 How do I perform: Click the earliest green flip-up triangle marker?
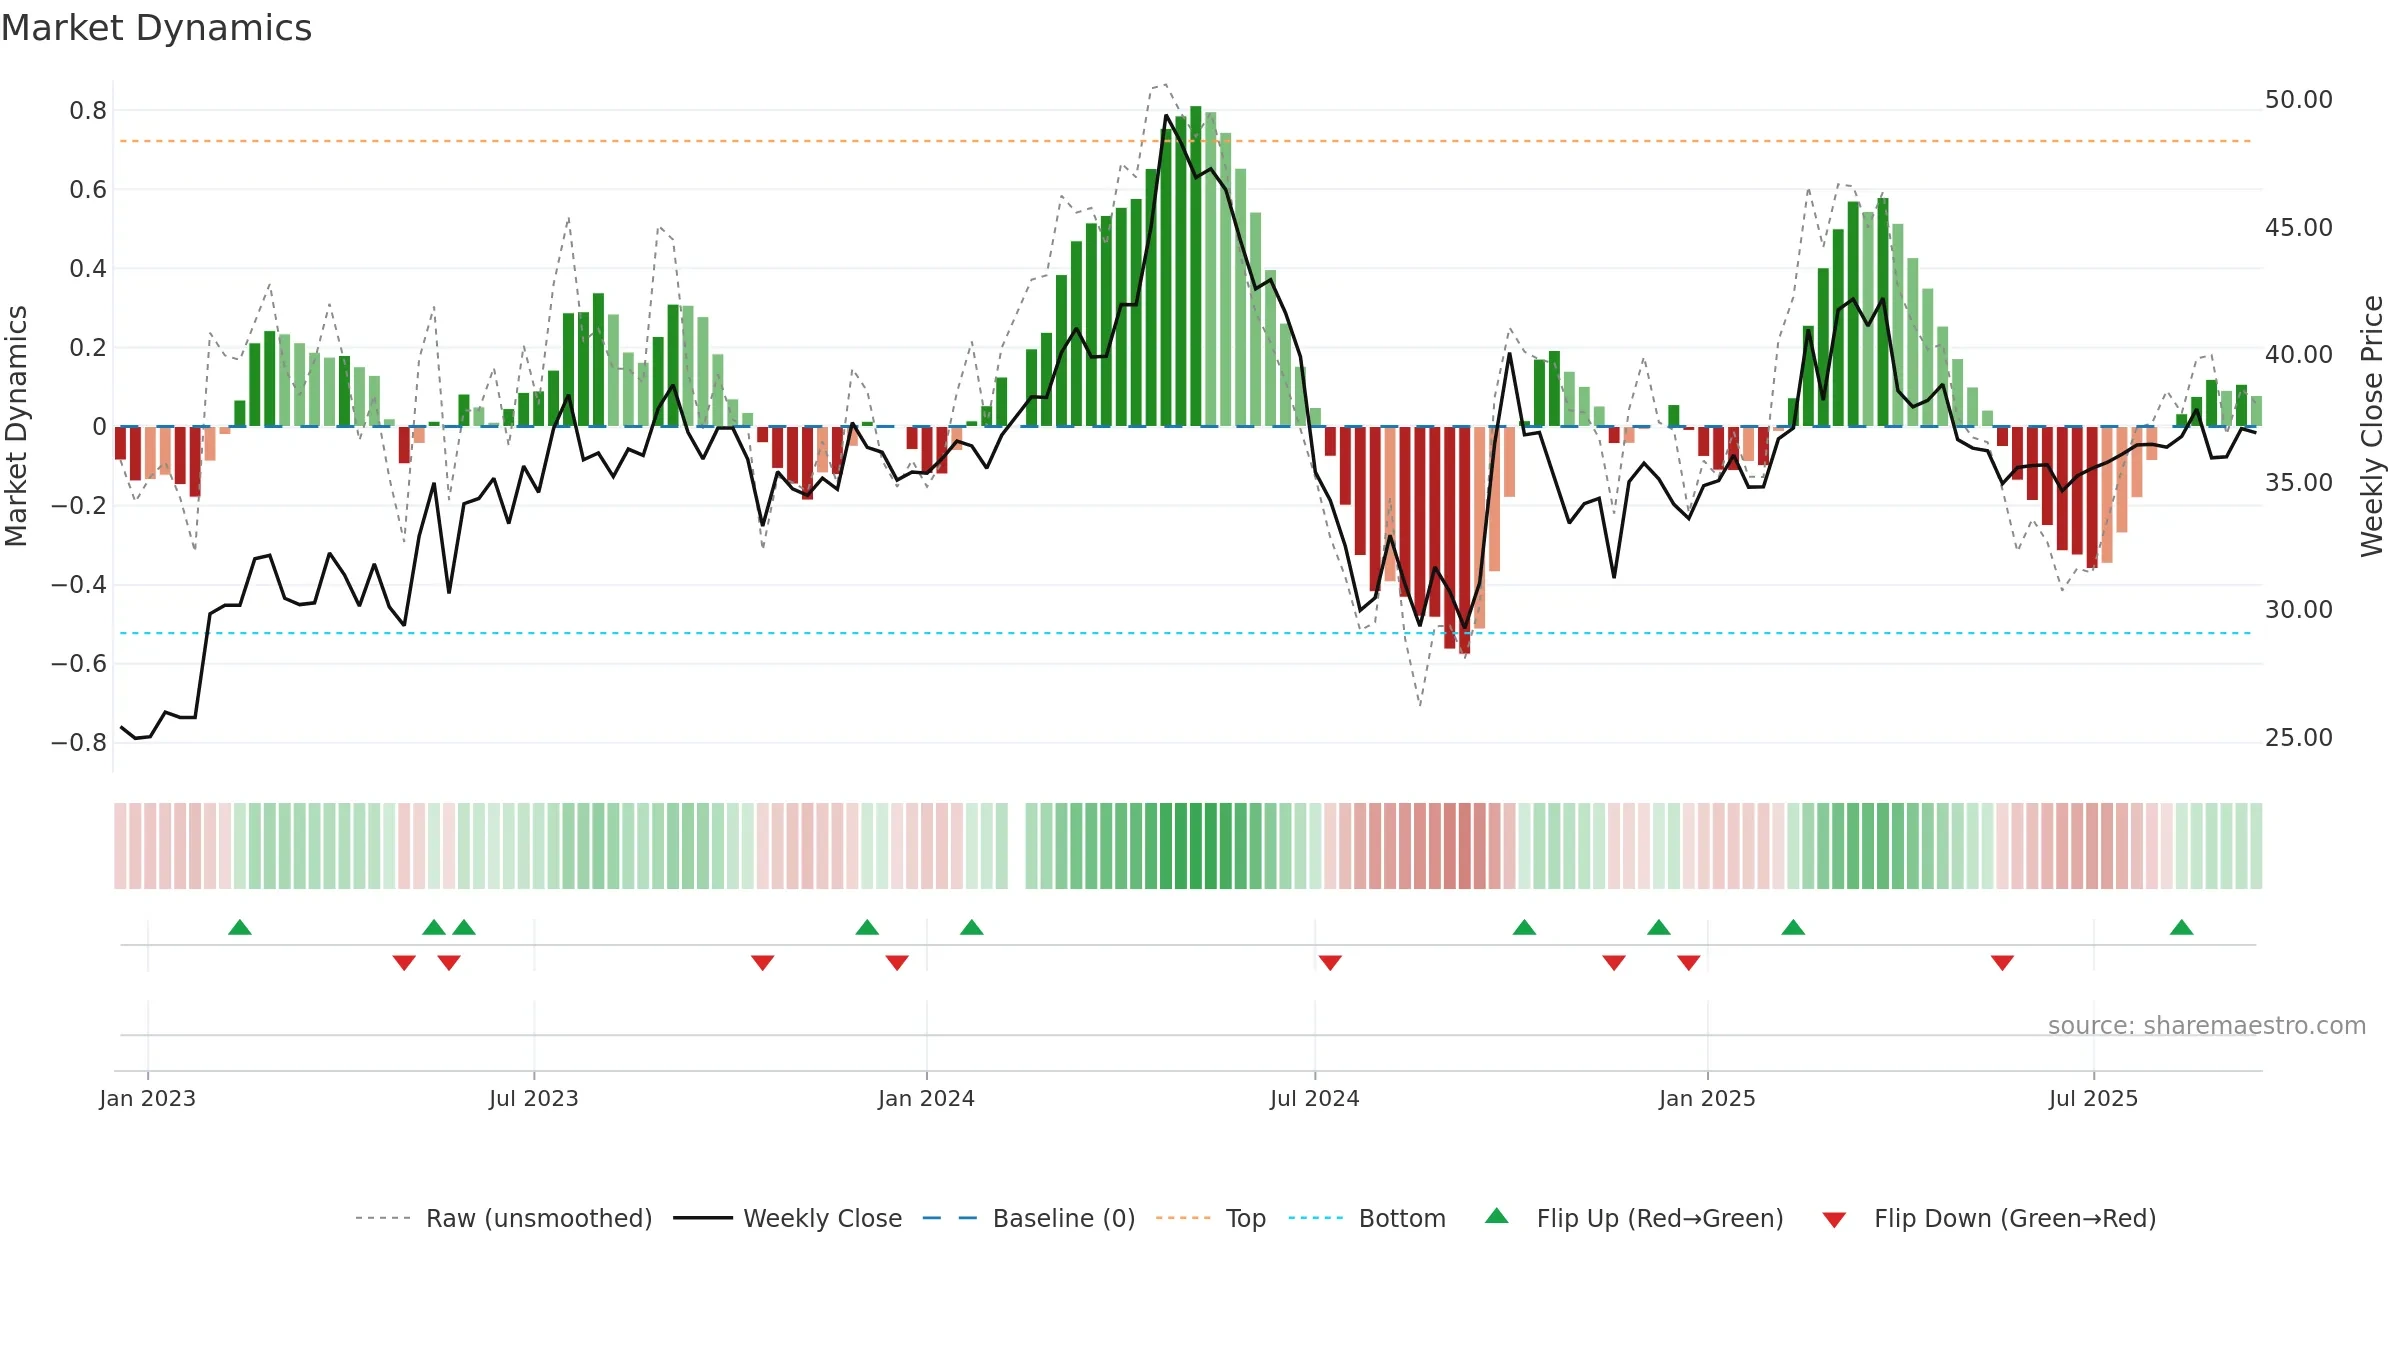pyautogui.click(x=240, y=927)
